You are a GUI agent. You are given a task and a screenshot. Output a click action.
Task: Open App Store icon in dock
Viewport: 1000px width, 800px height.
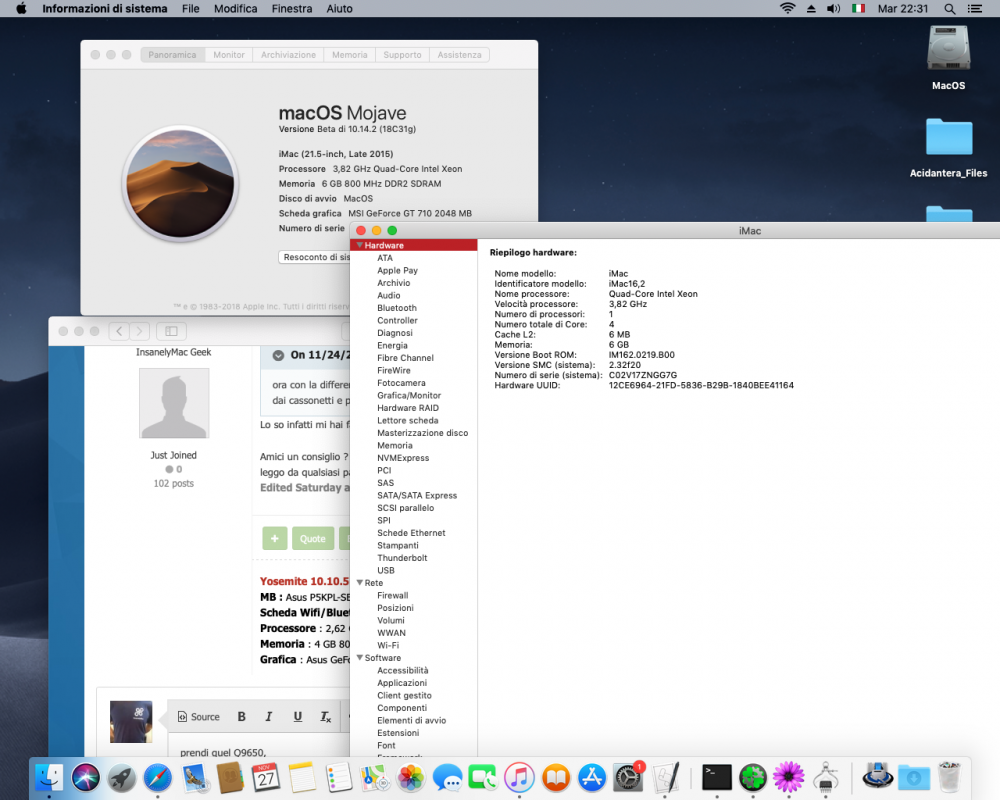click(x=592, y=777)
